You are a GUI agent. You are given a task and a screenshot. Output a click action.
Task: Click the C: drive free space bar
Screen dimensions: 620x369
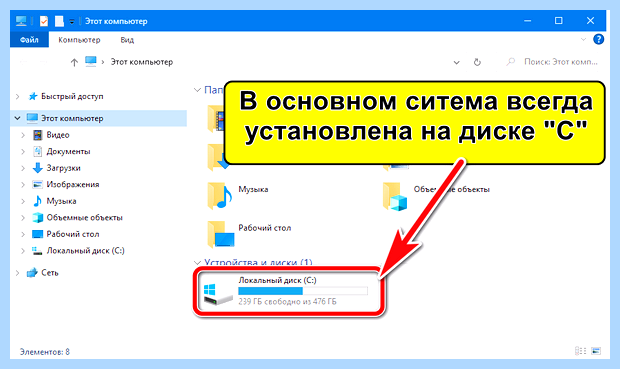[x=303, y=291]
